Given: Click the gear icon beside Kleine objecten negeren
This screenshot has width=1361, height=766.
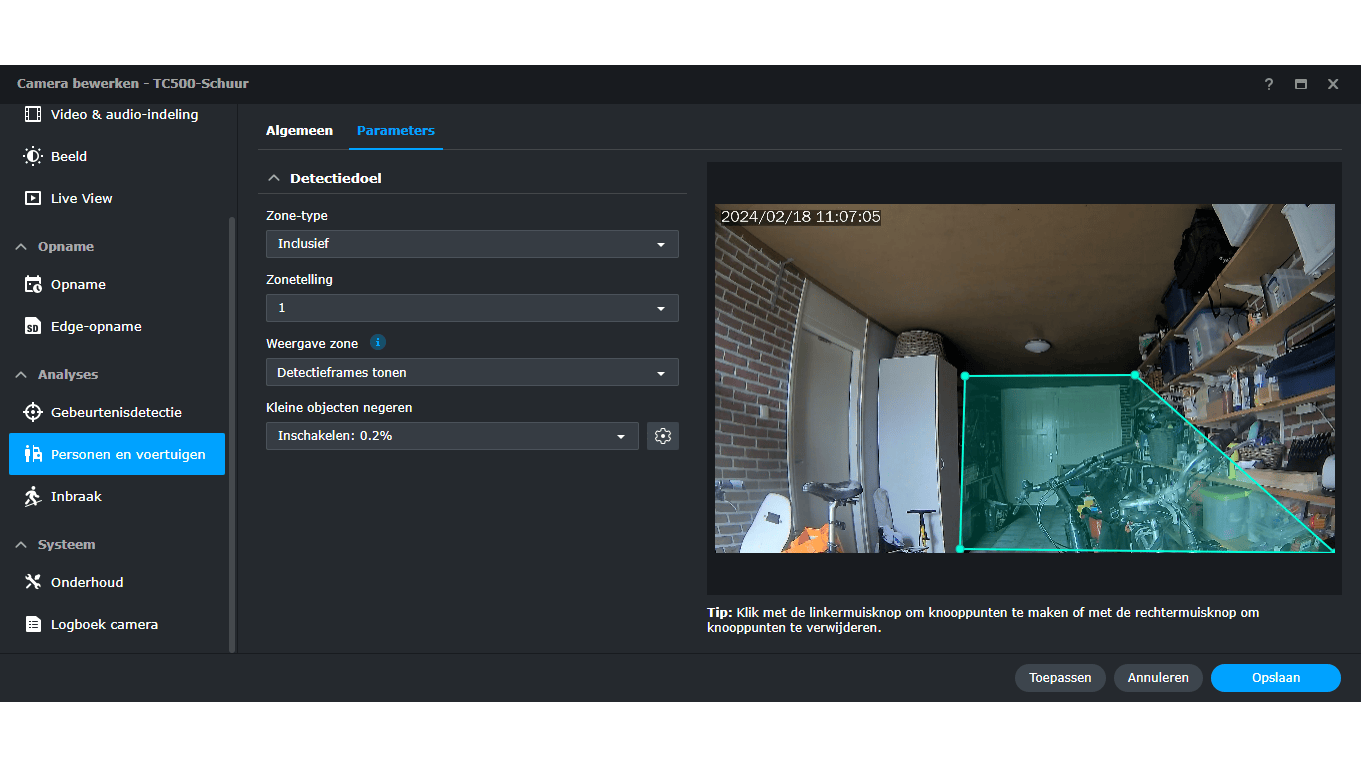Looking at the screenshot, I should pos(662,436).
